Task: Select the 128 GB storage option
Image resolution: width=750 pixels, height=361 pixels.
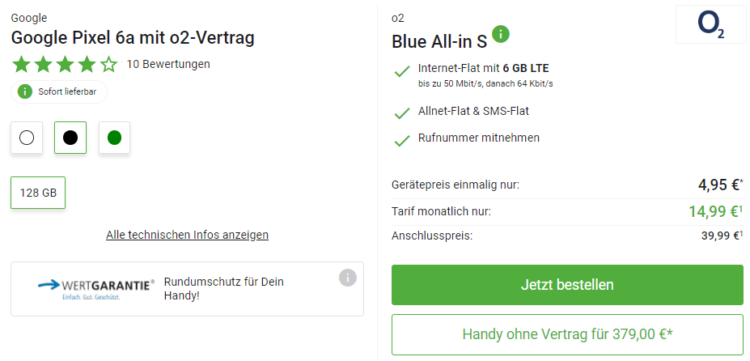Action: [38, 193]
